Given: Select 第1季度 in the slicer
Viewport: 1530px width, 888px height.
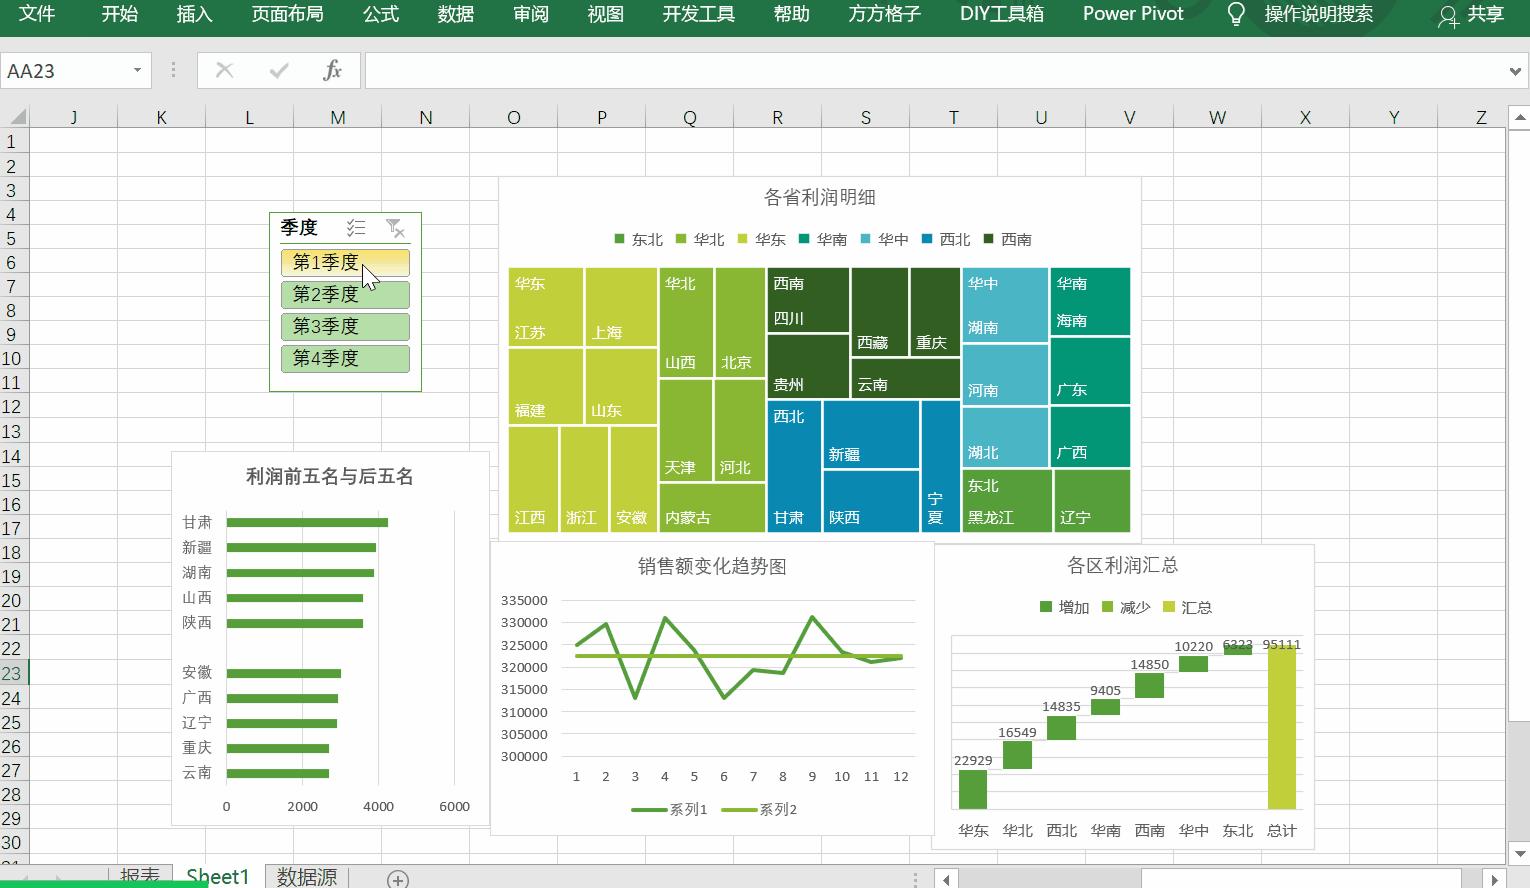Looking at the screenshot, I should pyautogui.click(x=345, y=262).
